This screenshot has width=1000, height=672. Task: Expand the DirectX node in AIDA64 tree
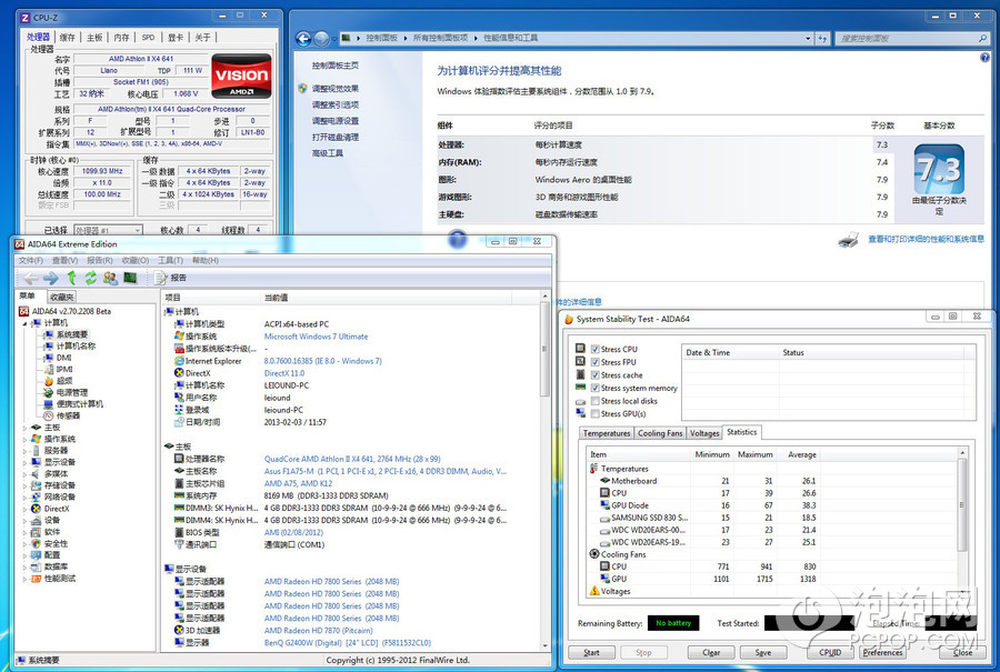pyautogui.click(x=25, y=509)
